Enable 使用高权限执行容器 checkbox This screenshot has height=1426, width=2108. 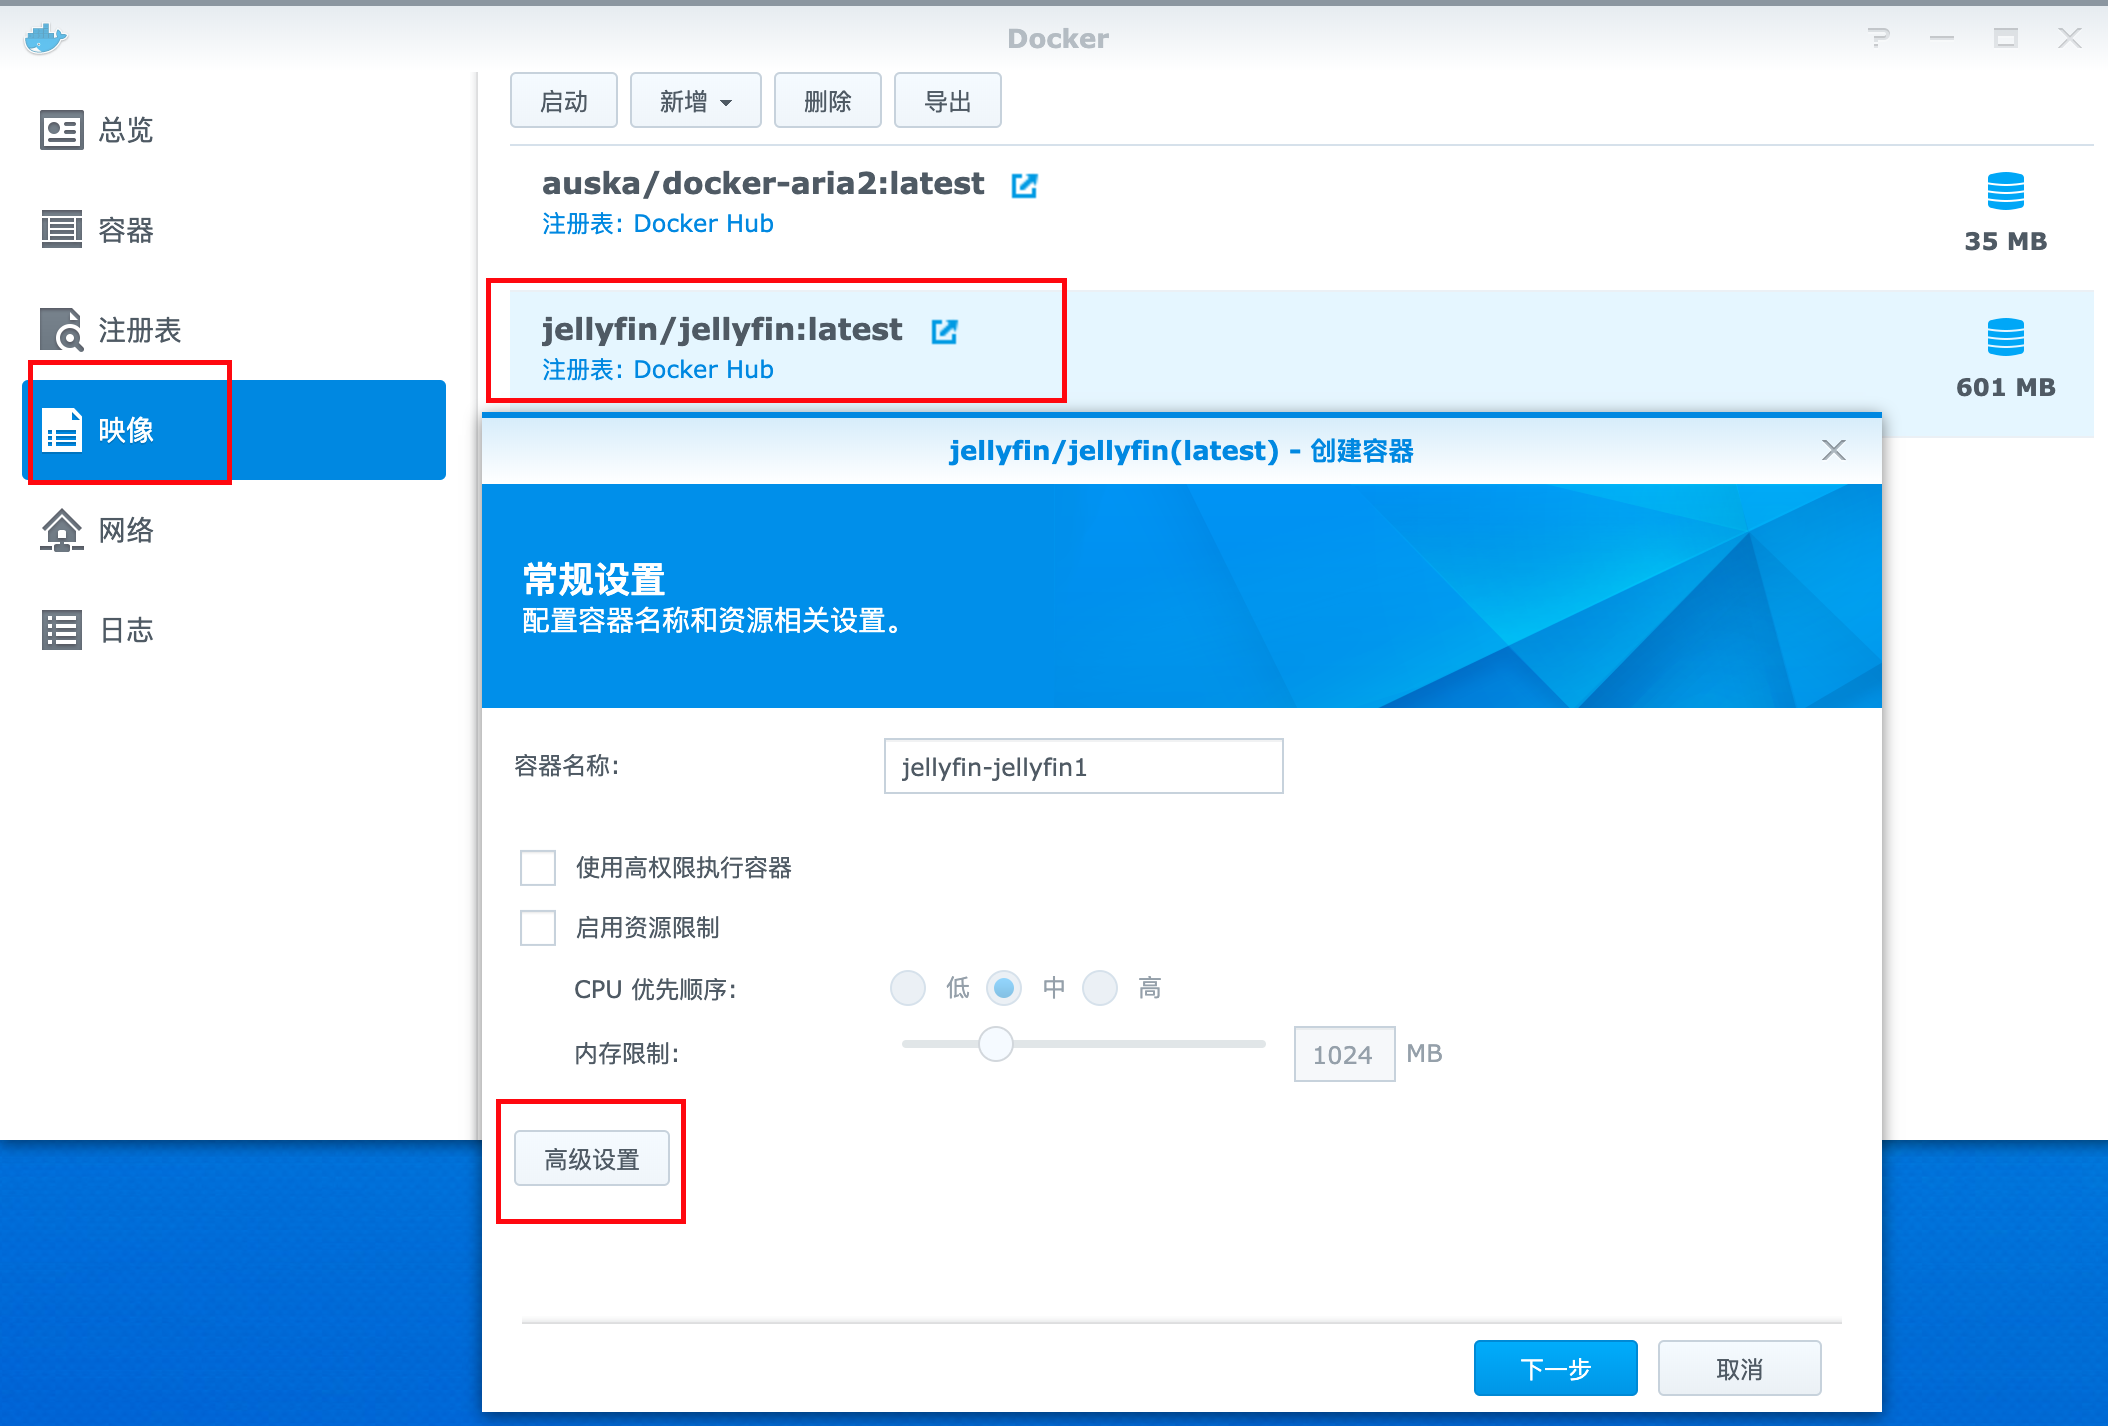click(538, 868)
